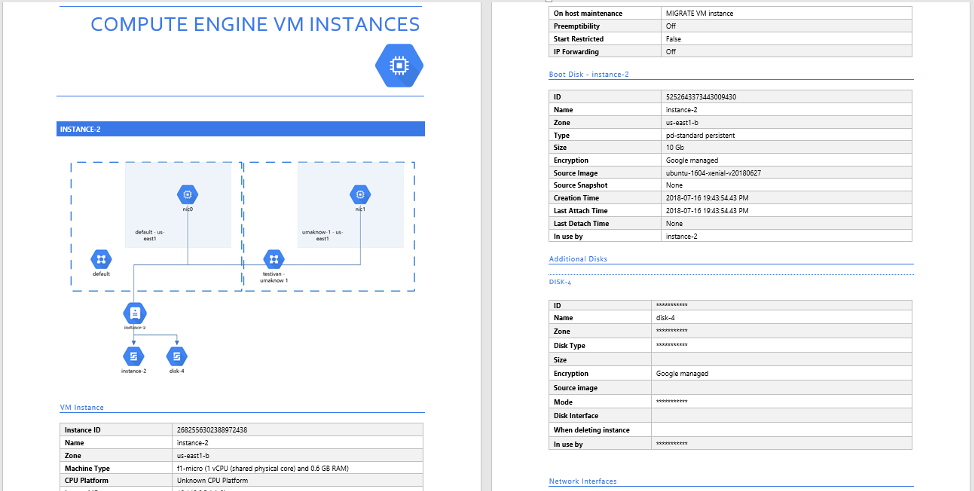
Task: Click the masked ID value in DISK-4 table
Action: [x=671, y=305]
